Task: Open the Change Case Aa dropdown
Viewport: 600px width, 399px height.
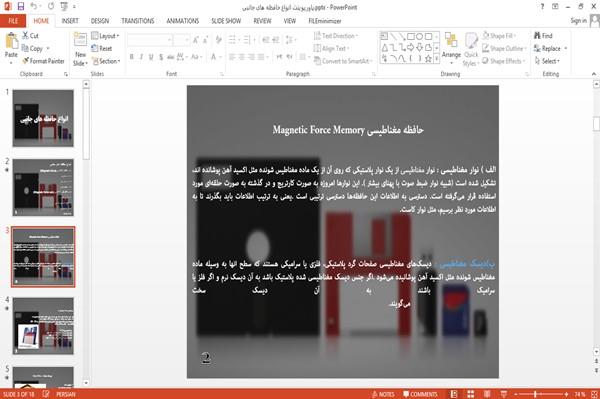Action: click(x=196, y=57)
